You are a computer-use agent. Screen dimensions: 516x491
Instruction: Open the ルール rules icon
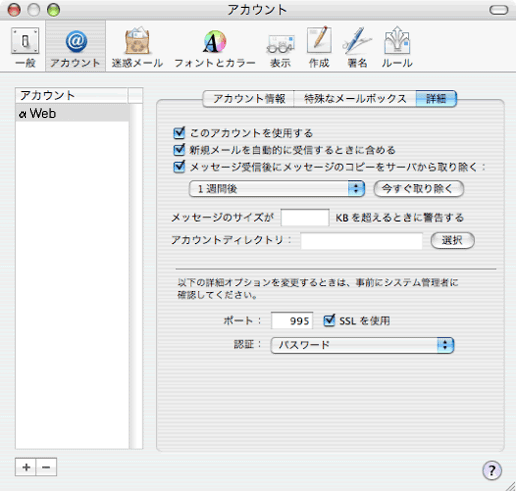click(397, 41)
